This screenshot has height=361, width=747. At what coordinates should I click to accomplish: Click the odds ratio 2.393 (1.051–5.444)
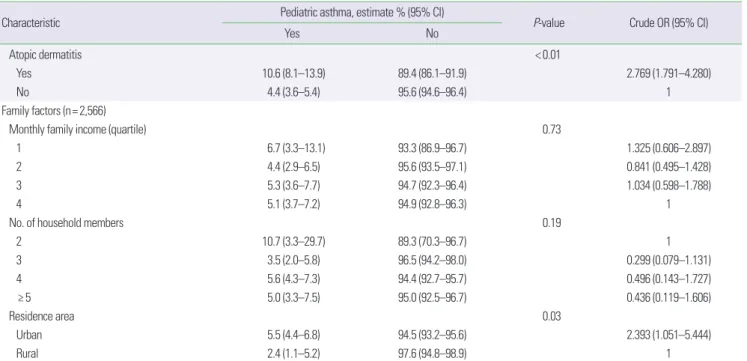click(x=668, y=335)
